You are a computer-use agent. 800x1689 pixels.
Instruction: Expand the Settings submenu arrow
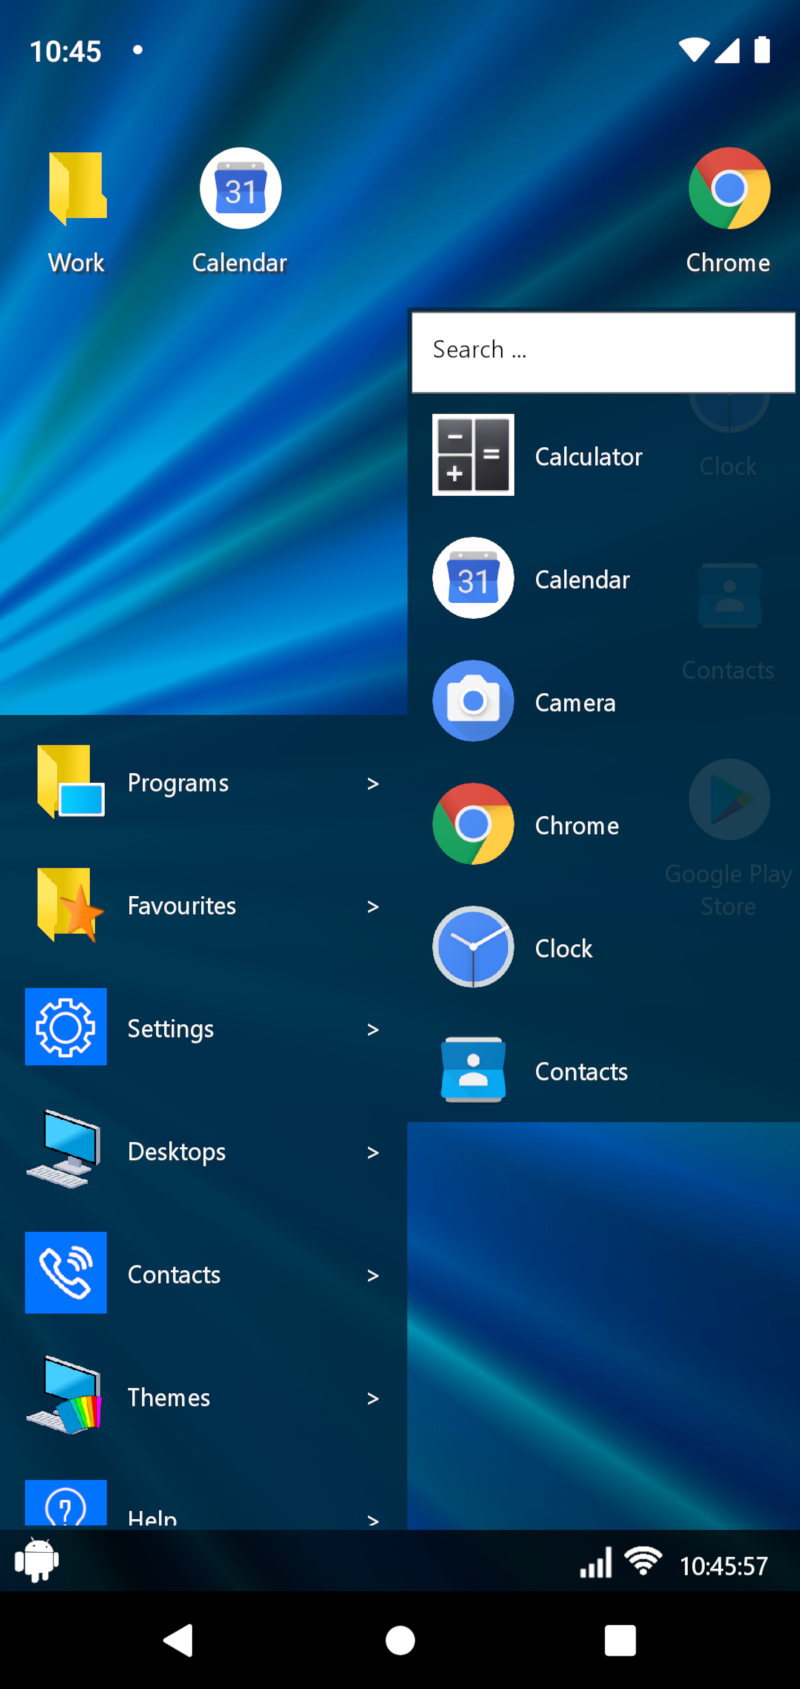tap(373, 1030)
